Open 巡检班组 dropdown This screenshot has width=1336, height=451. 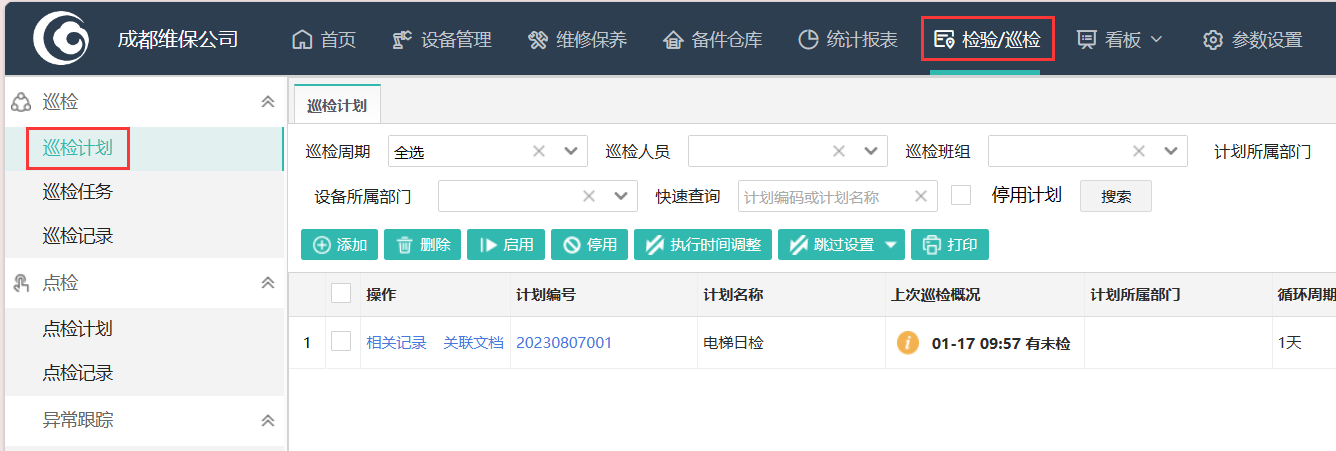pyautogui.click(x=1171, y=152)
